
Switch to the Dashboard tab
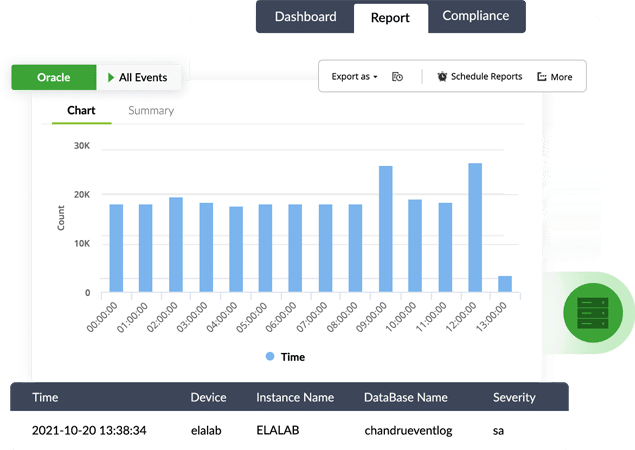305,17
